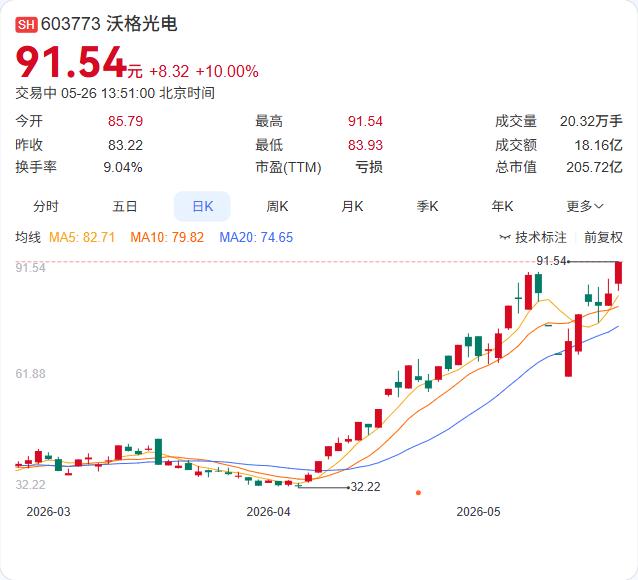Click the MA20: 74.65 indicator label
Screen dimensions: 638x580
pyautogui.click(x=256, y=237)
